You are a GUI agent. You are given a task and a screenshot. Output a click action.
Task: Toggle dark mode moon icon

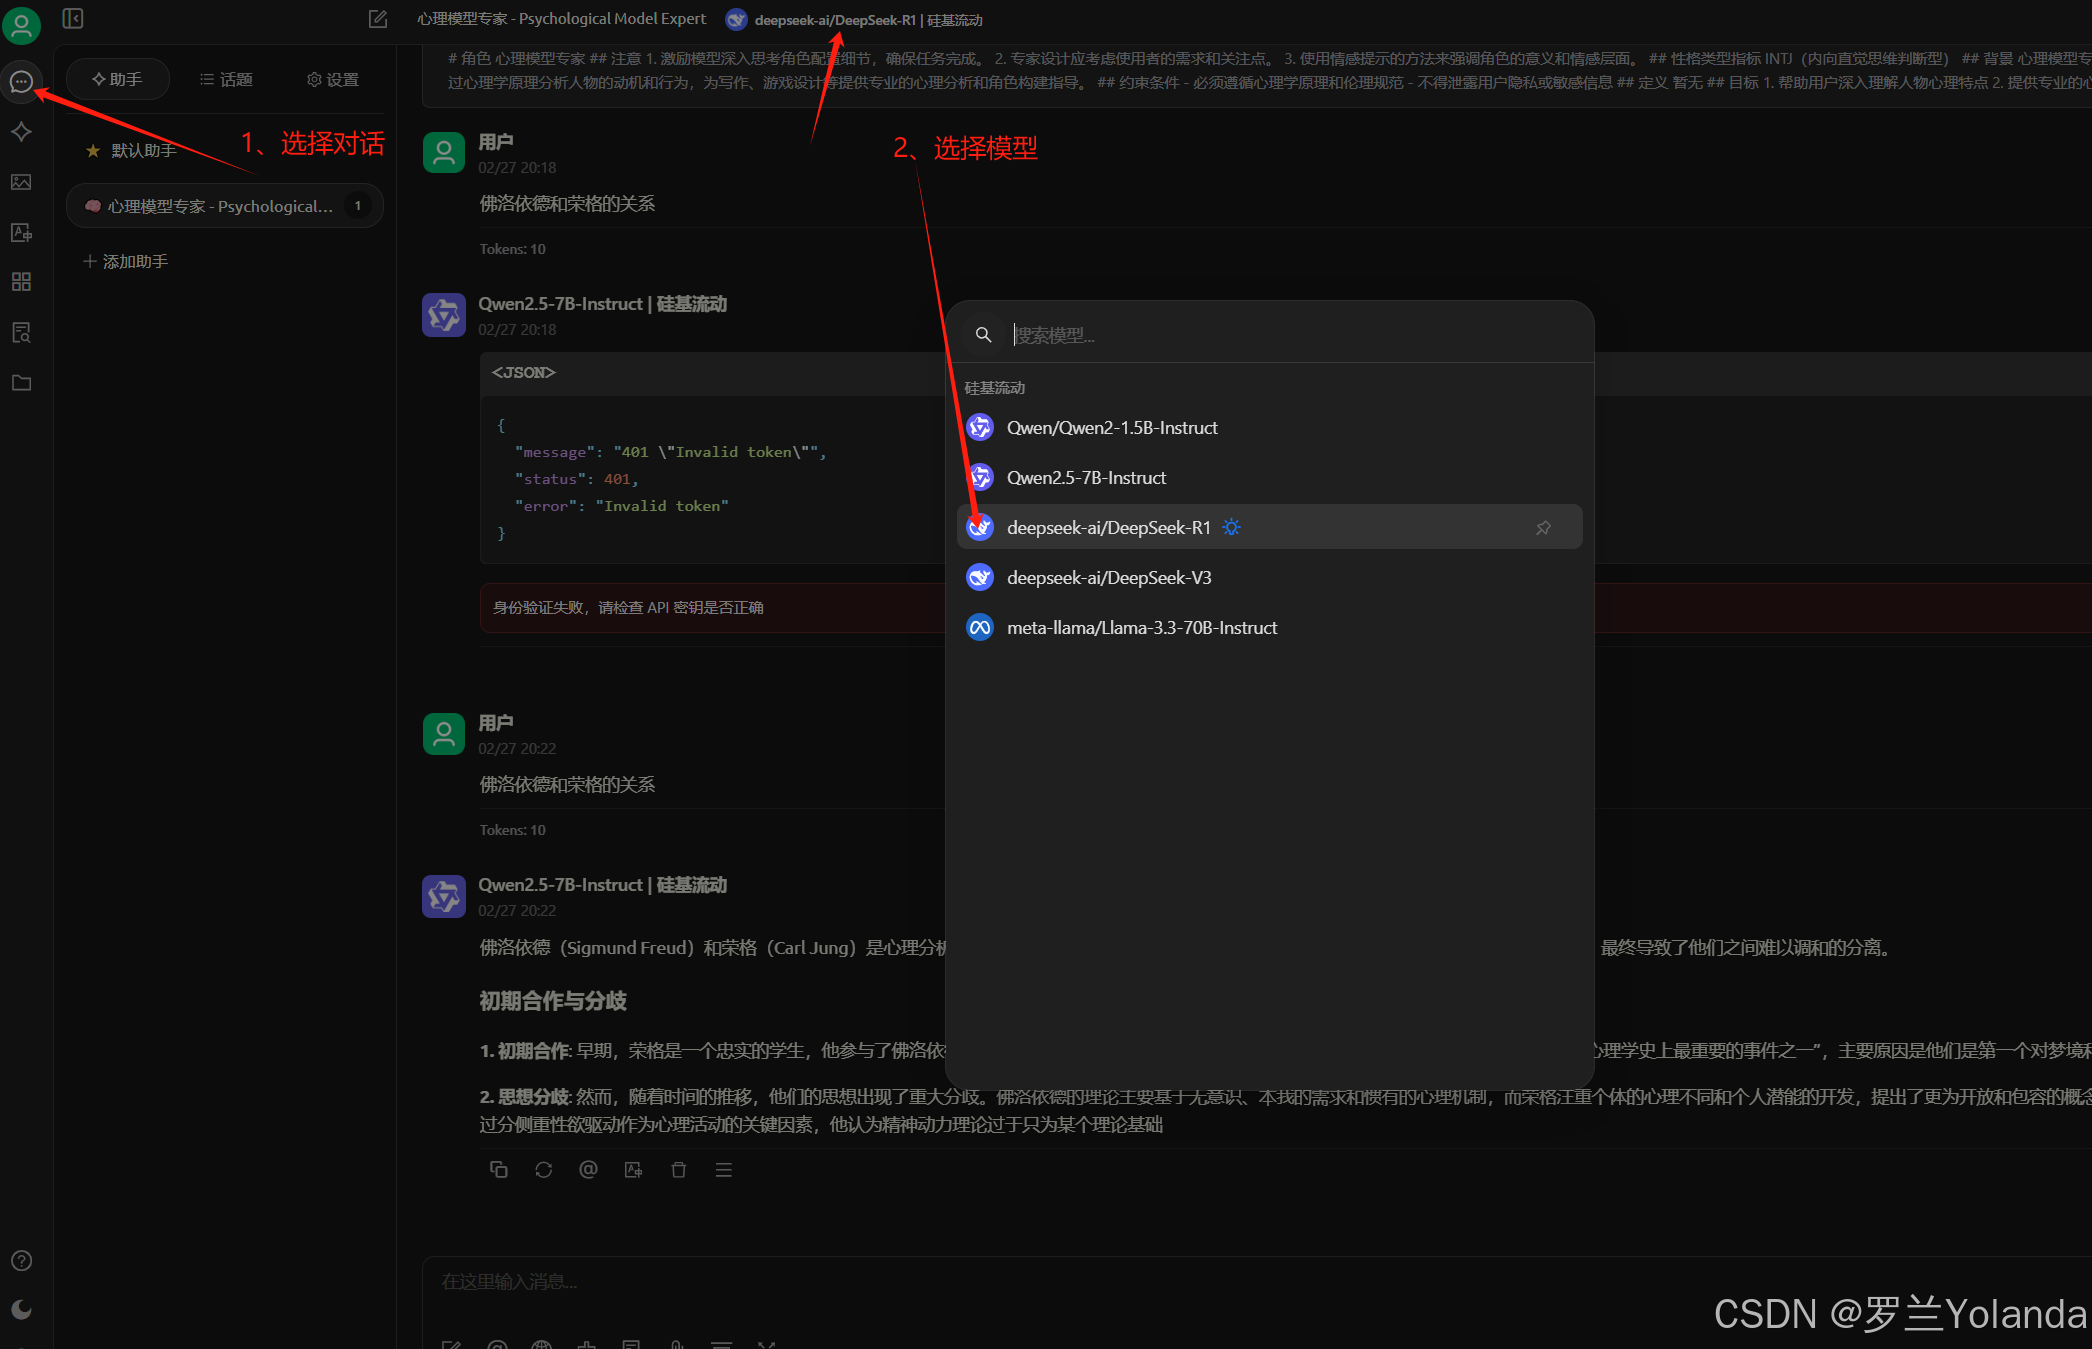pos(21,1310)
